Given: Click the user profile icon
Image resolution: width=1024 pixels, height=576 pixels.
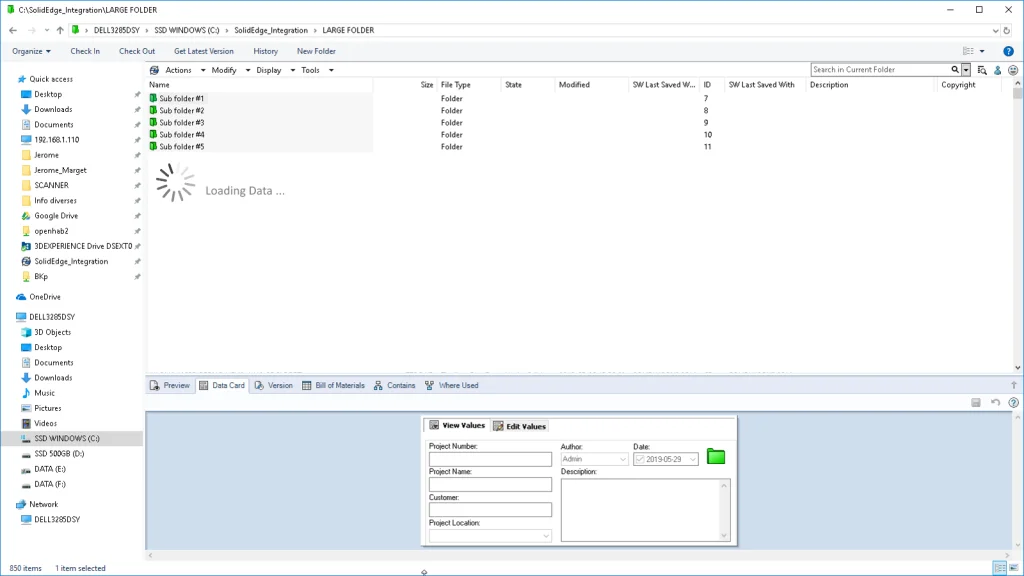Looking at the screenshot, I should tap(998, 70).
